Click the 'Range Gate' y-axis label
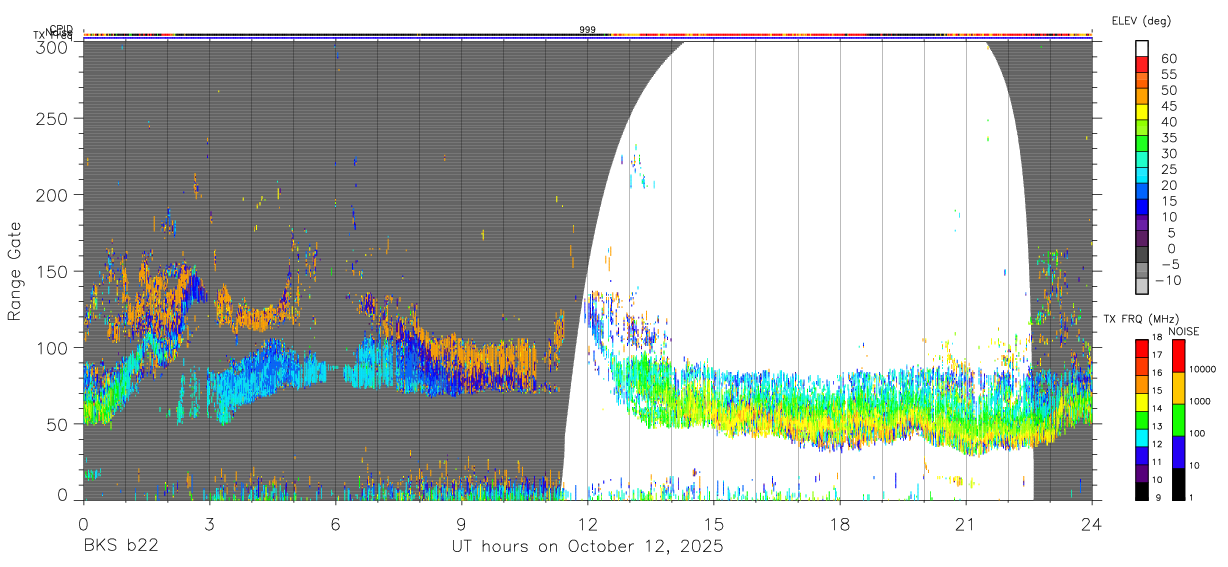Screen dimensions: 1228x567 [x=15, y=271]
